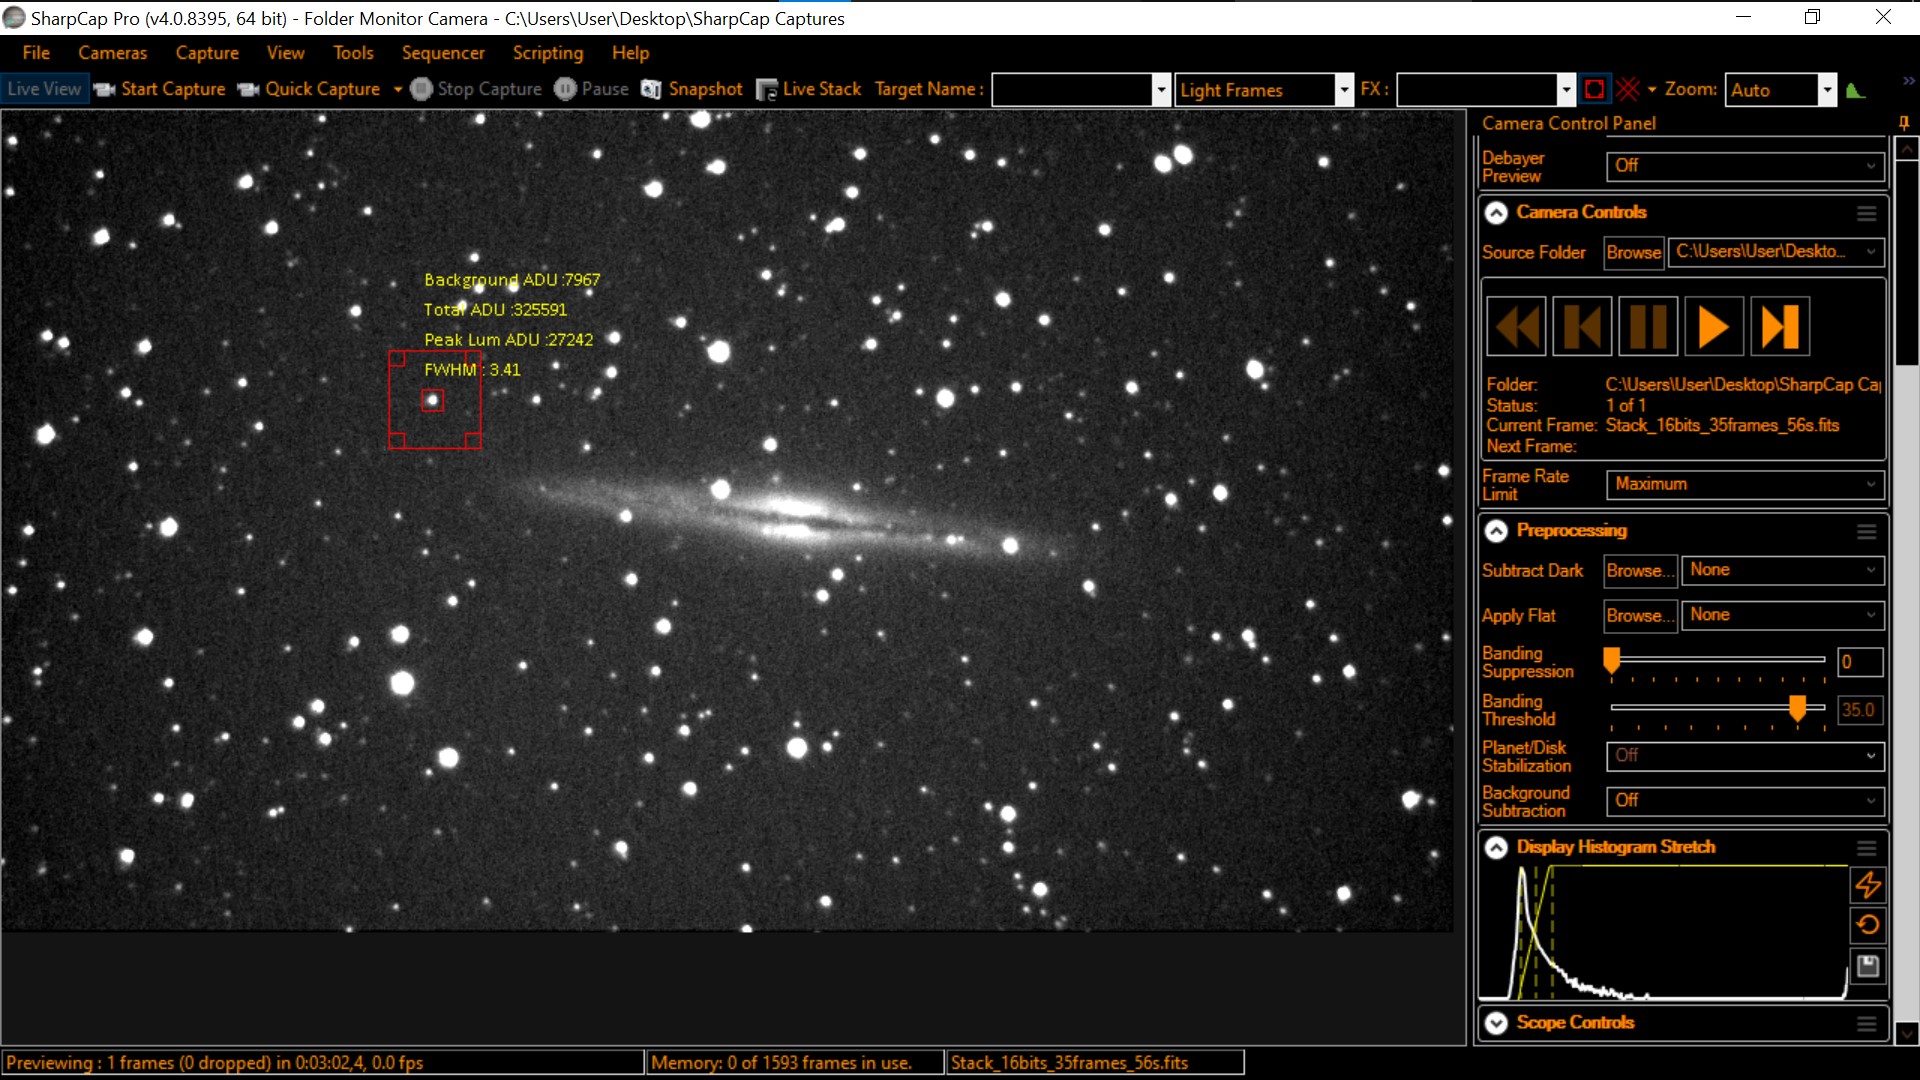Click the control panel scroll down arrow

tap(1908, 1033)
